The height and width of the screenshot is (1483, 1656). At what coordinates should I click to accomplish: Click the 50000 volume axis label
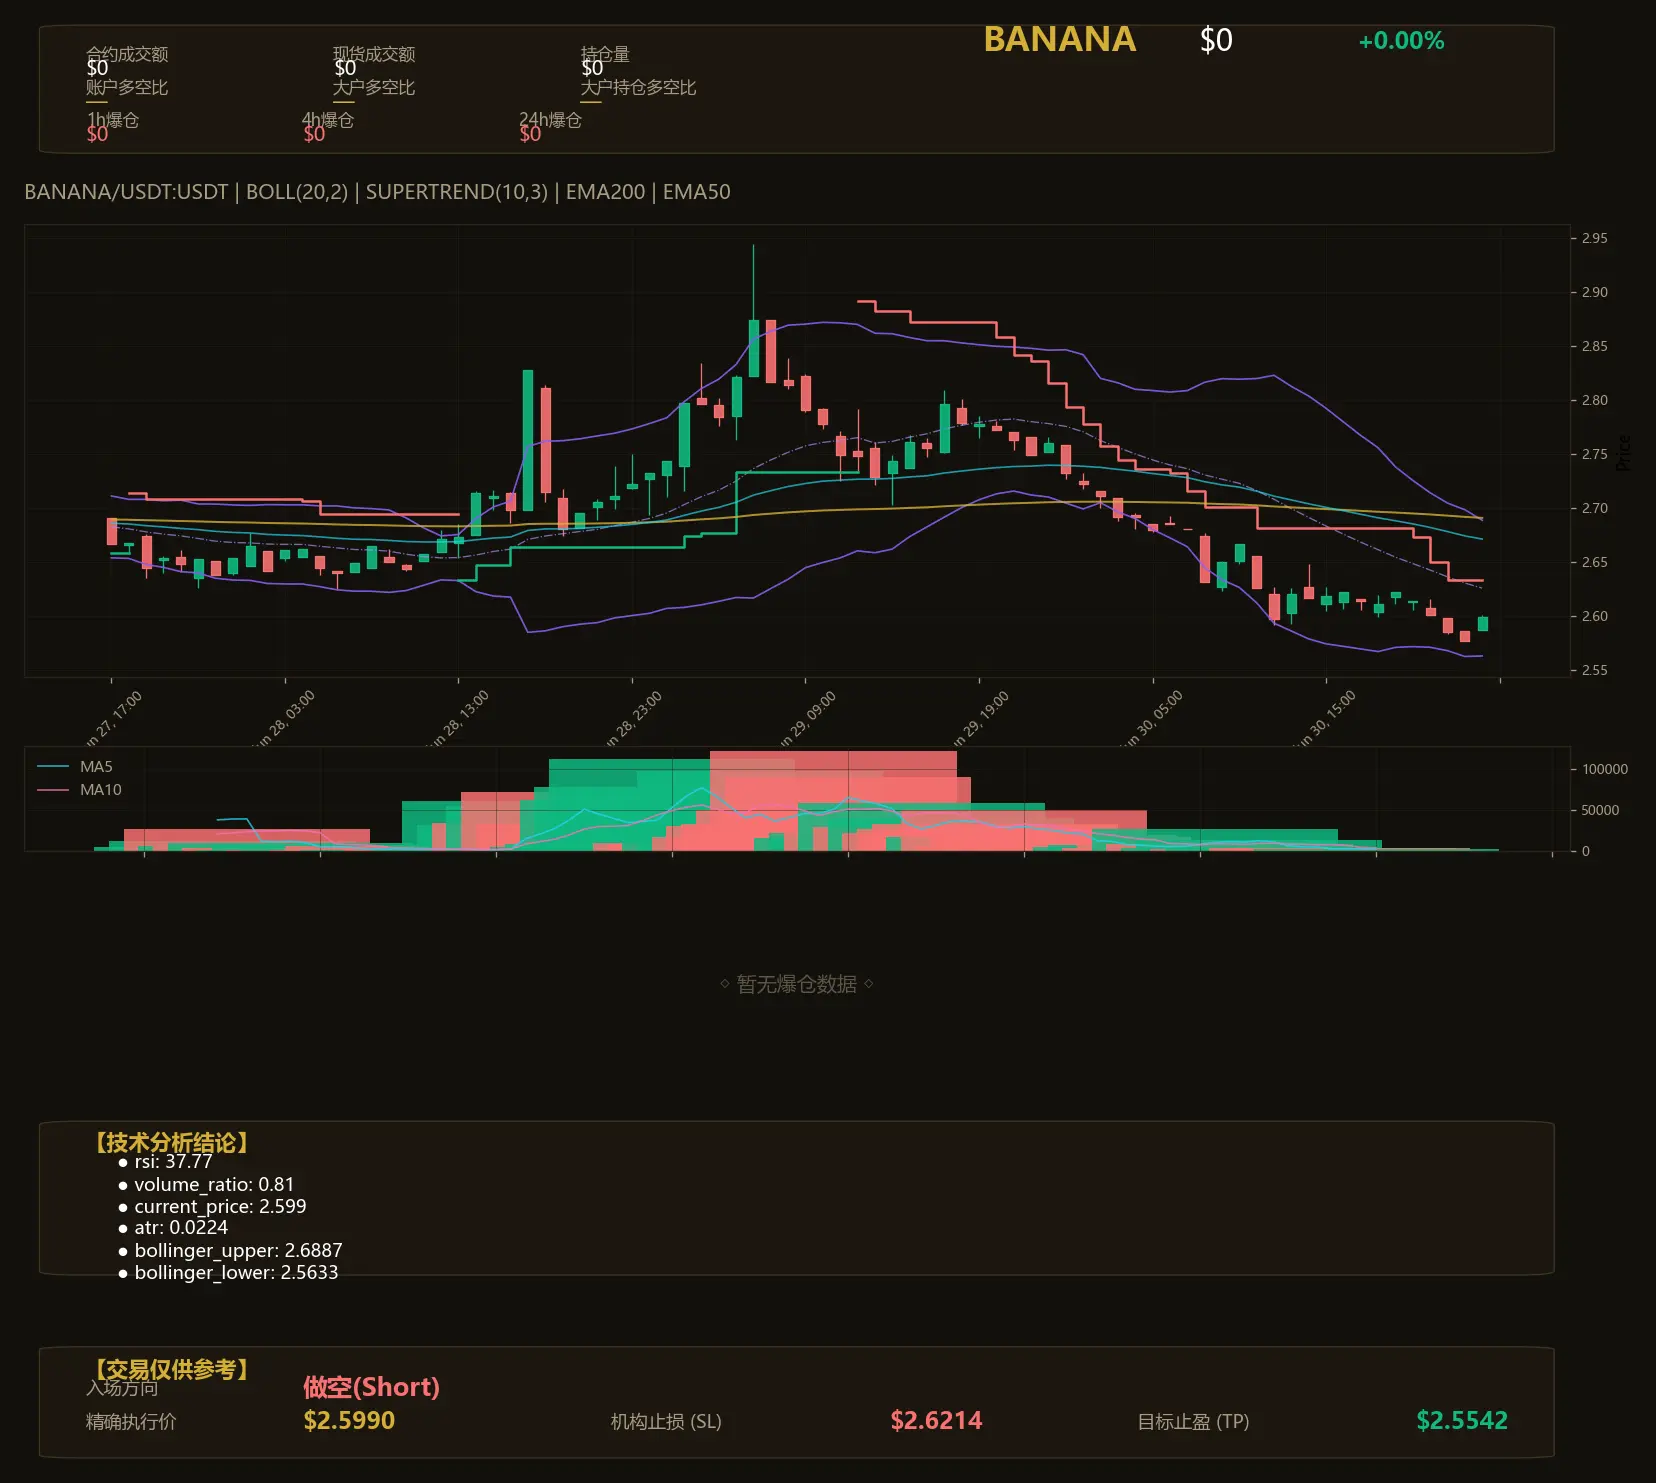(1600, 810)
